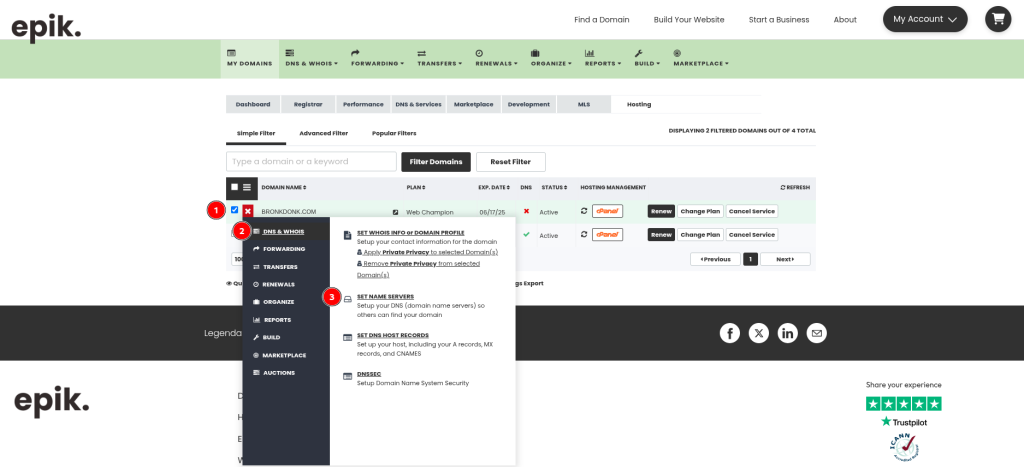Sort by the EXP. DATE column header
1024x467 pixels.
point(494,187)
